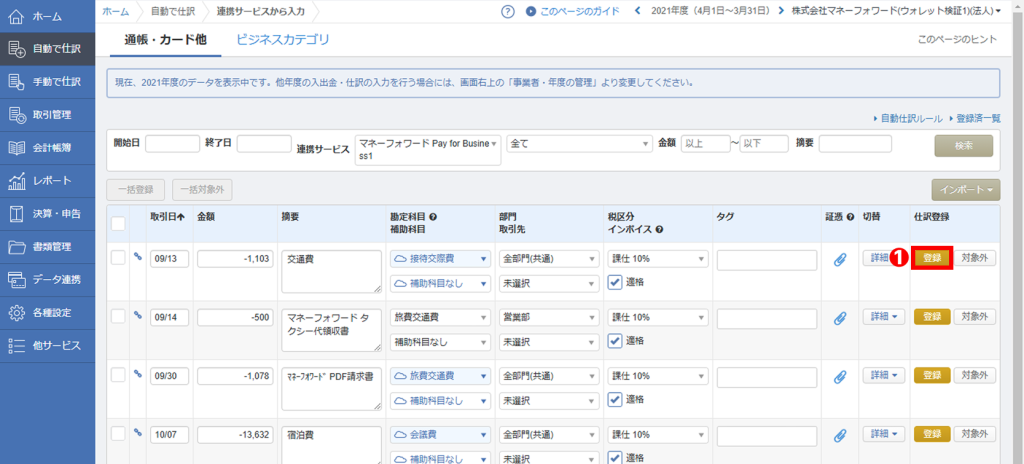Open the paperclip attachment for 10/07 row

tap(840, 435)
